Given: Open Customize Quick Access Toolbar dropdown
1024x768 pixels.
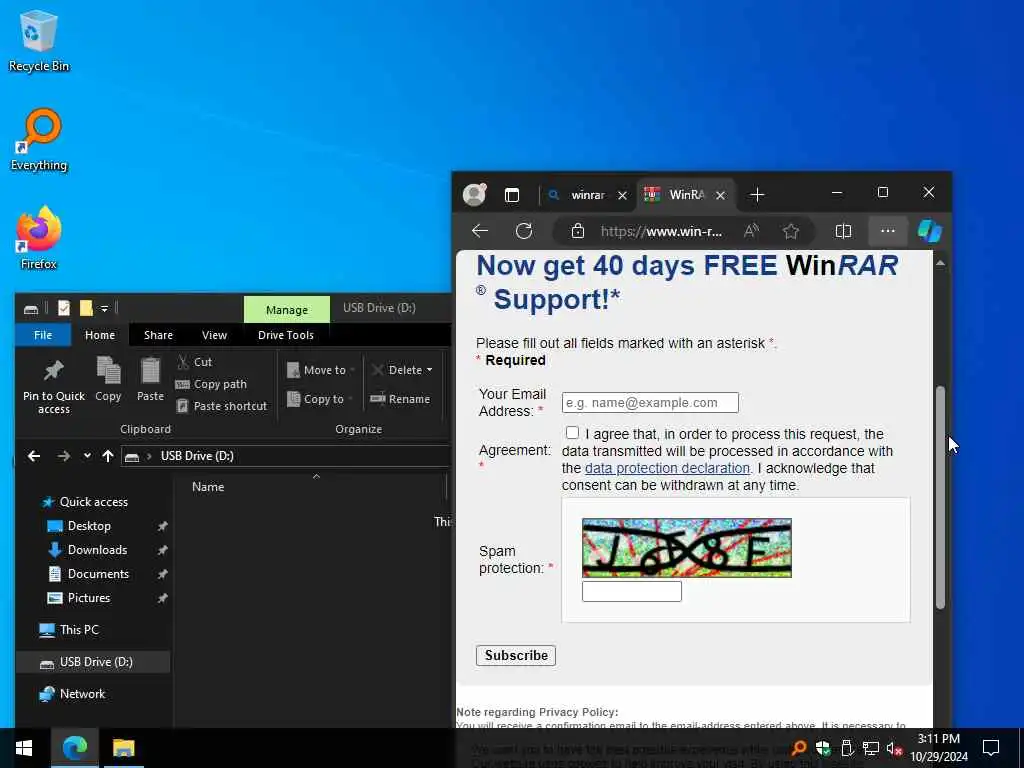Looking at the screenshot, I should (x=104, y=309).
